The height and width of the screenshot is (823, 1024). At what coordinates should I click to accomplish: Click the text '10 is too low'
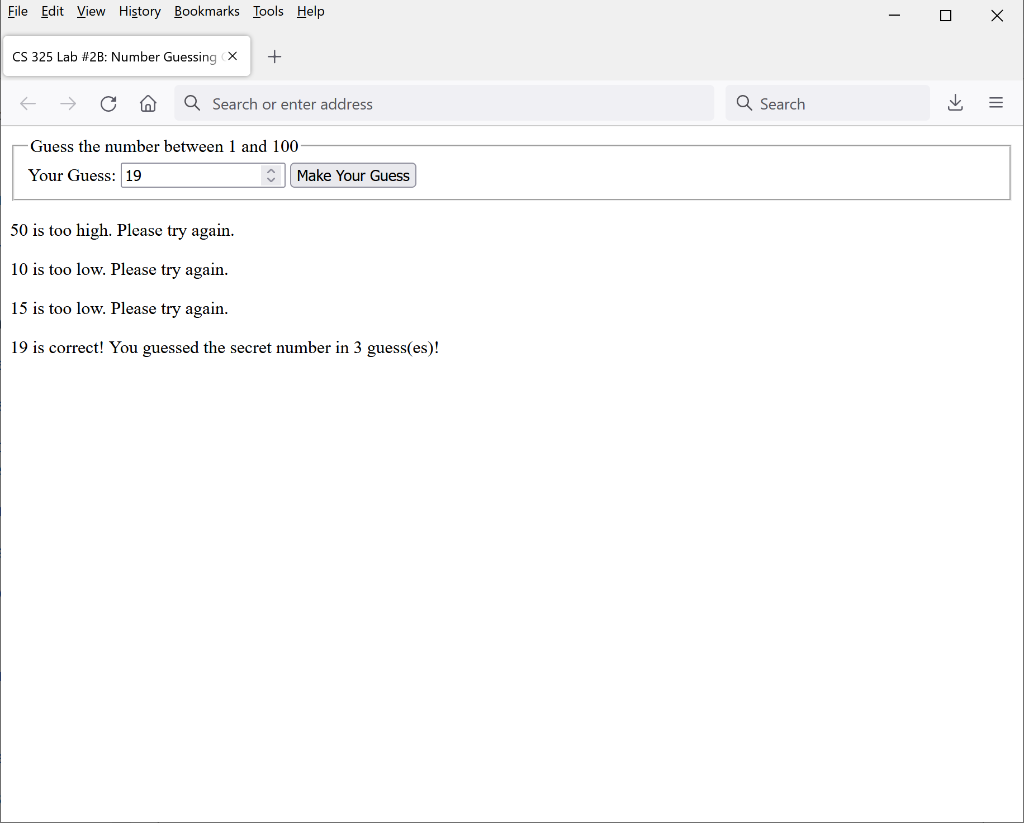pyautogui.click(x=57, y=270)
